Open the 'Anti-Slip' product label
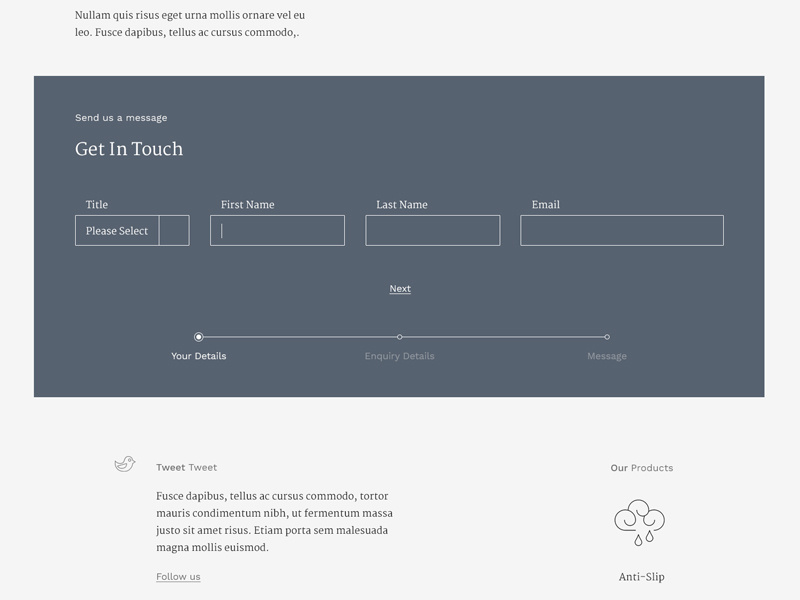Viewport: 800px width, 600px height. point(641,577)
